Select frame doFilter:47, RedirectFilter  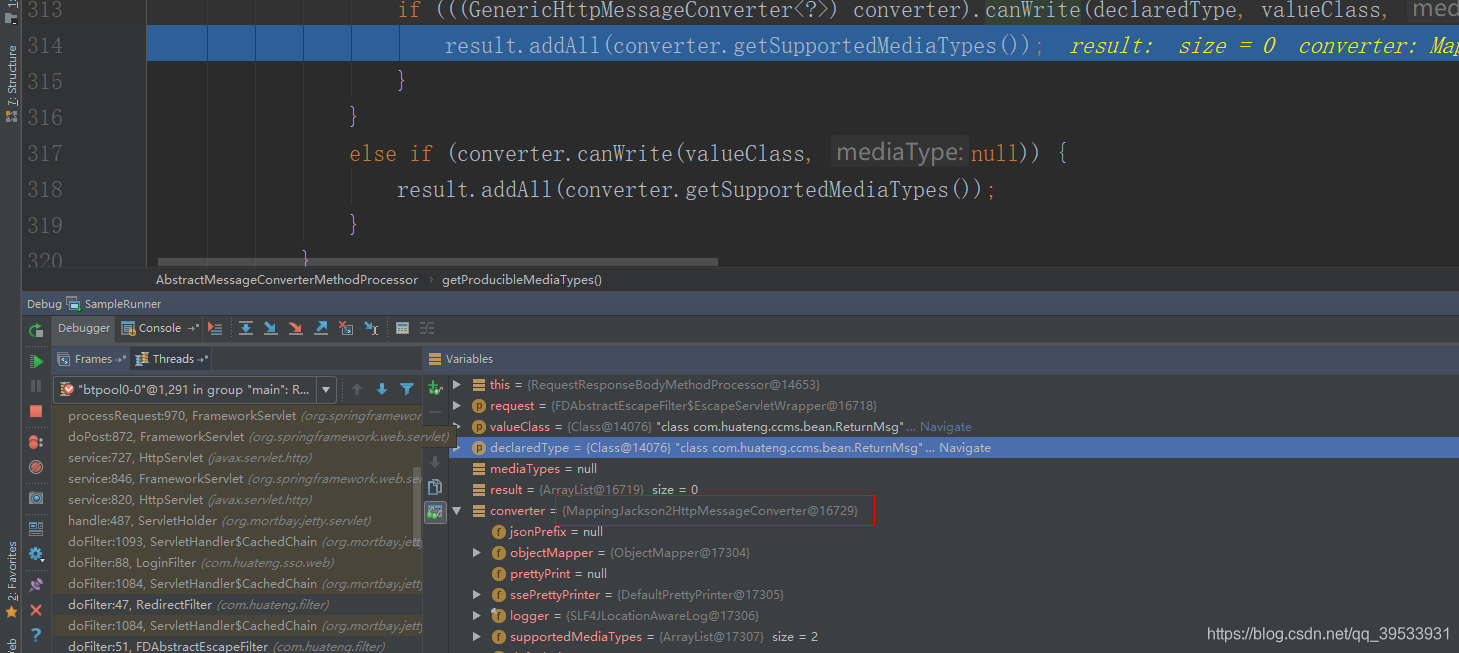pyautogui.click(x=237, y=604)
